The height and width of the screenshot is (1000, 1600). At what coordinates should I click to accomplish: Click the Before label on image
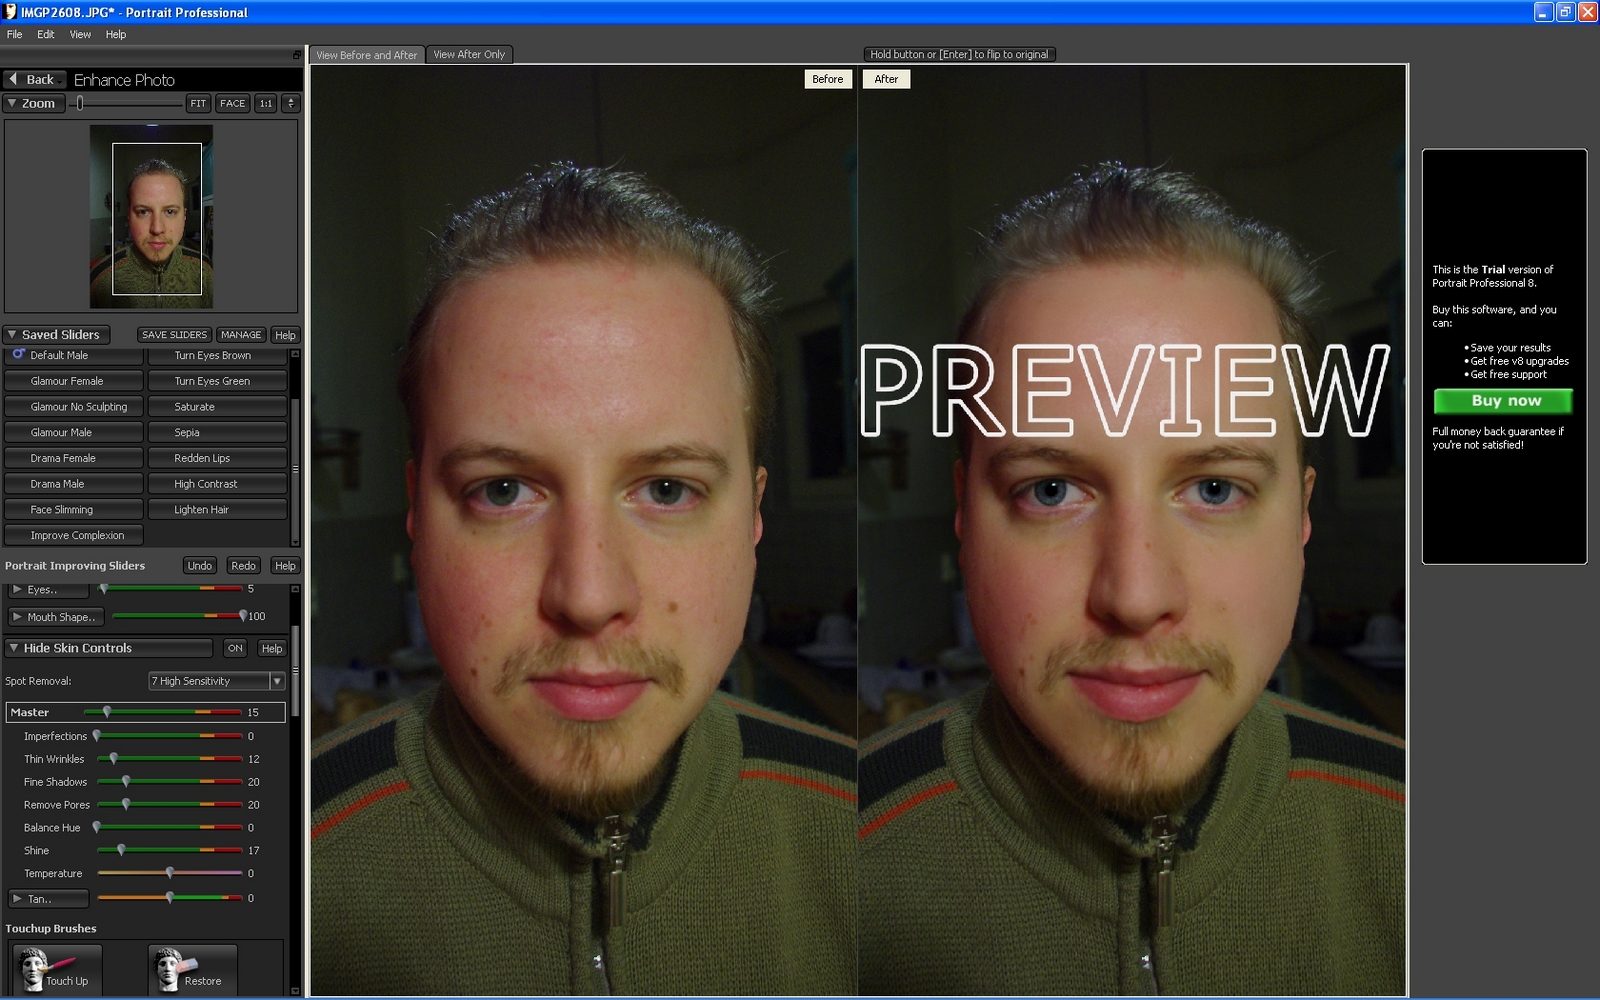coord(828,79)
